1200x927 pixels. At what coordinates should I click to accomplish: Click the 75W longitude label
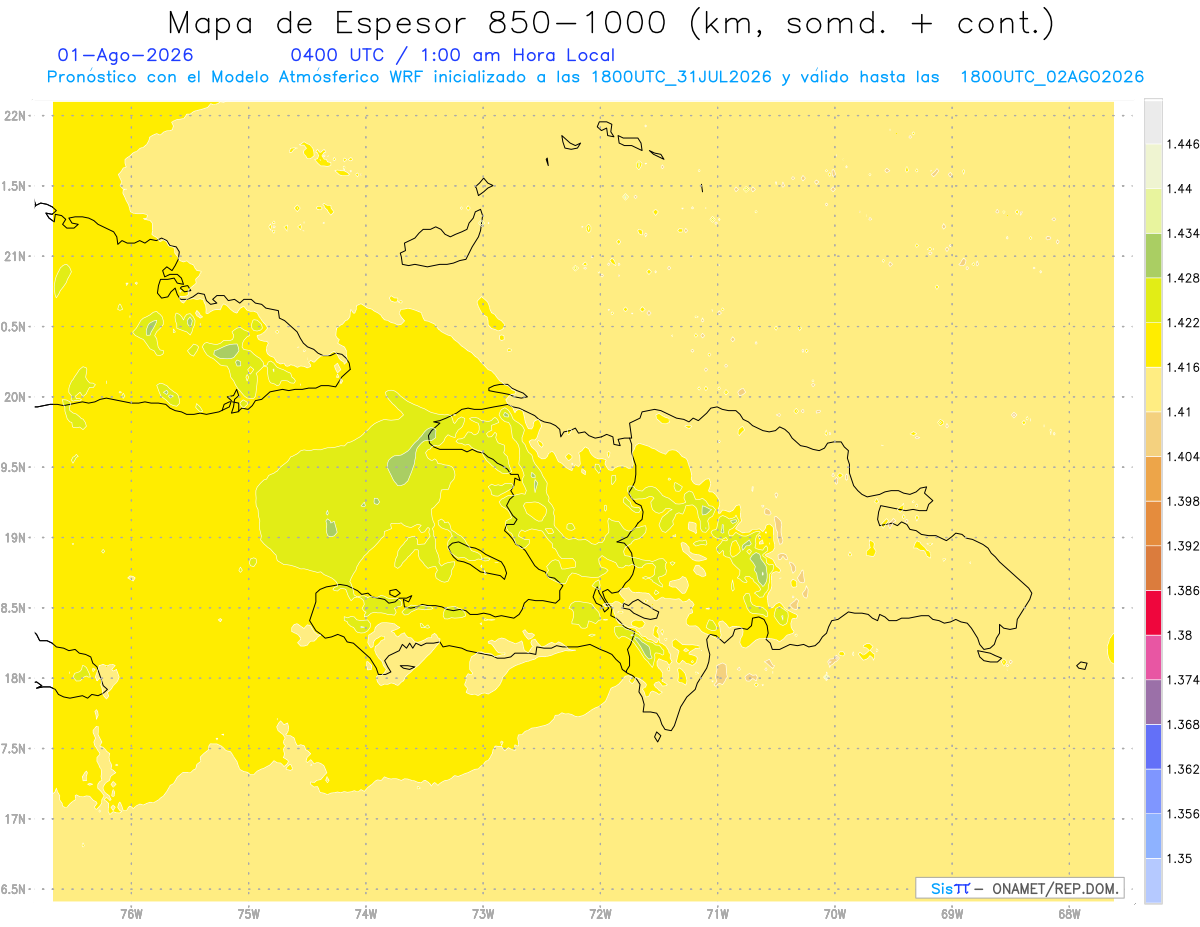coord(249,913)
